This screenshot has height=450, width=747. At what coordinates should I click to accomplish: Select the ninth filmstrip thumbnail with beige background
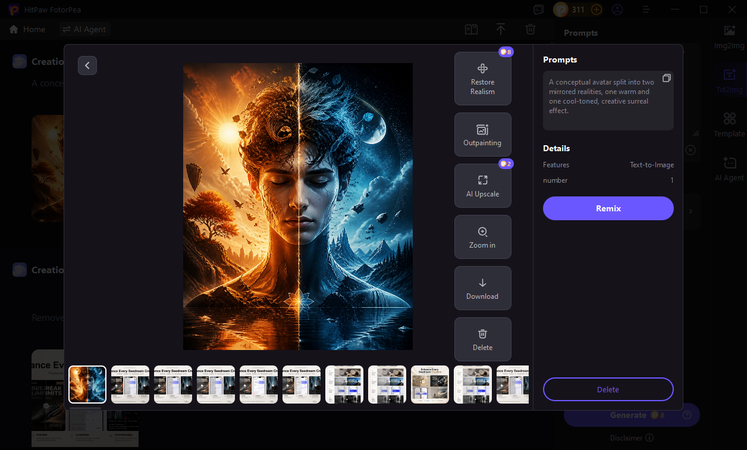(x=430, y=385)
